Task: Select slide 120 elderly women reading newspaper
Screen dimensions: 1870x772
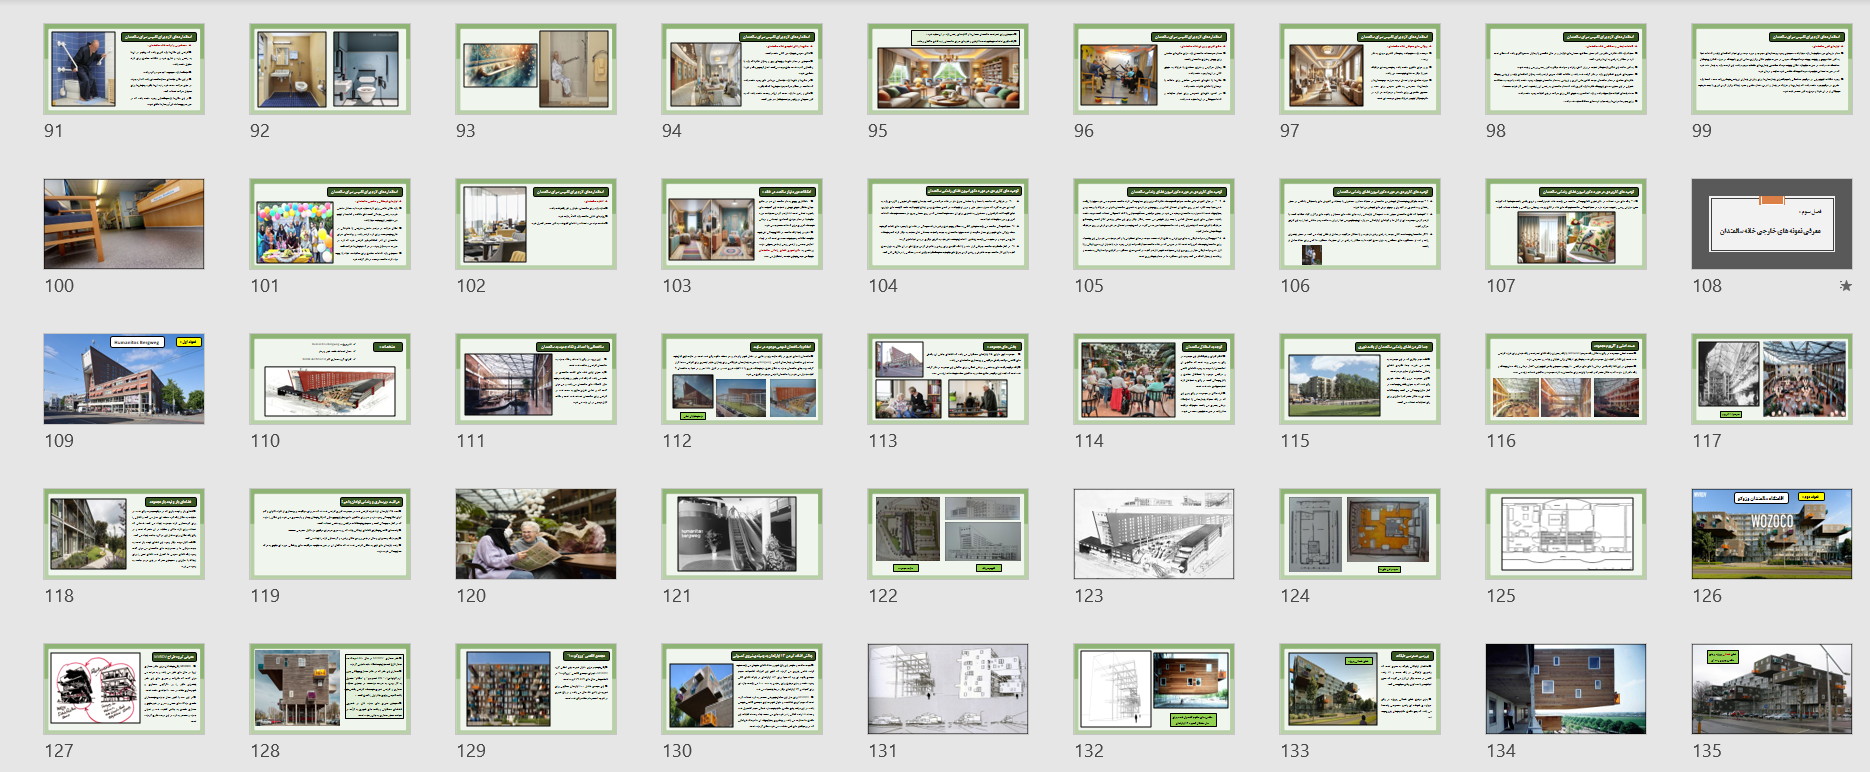Action: (536, 534)
